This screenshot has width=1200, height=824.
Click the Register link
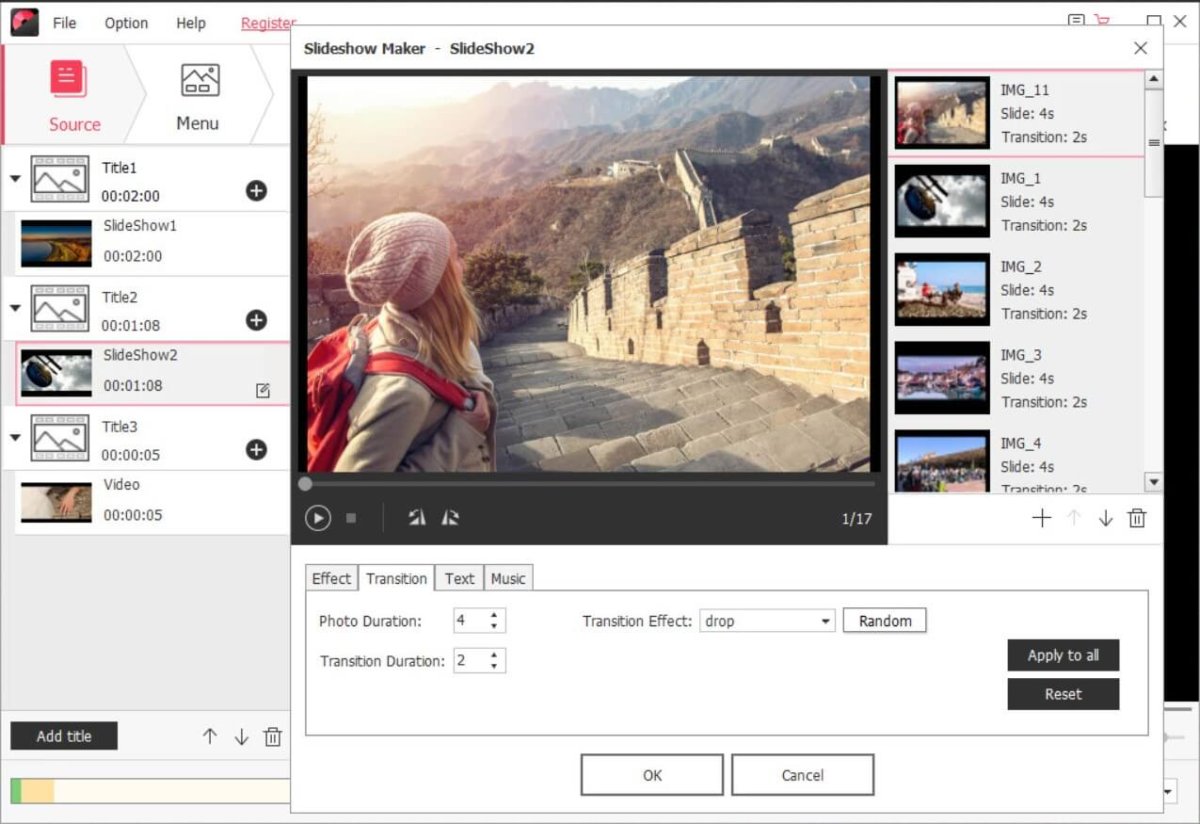(267, 22)
